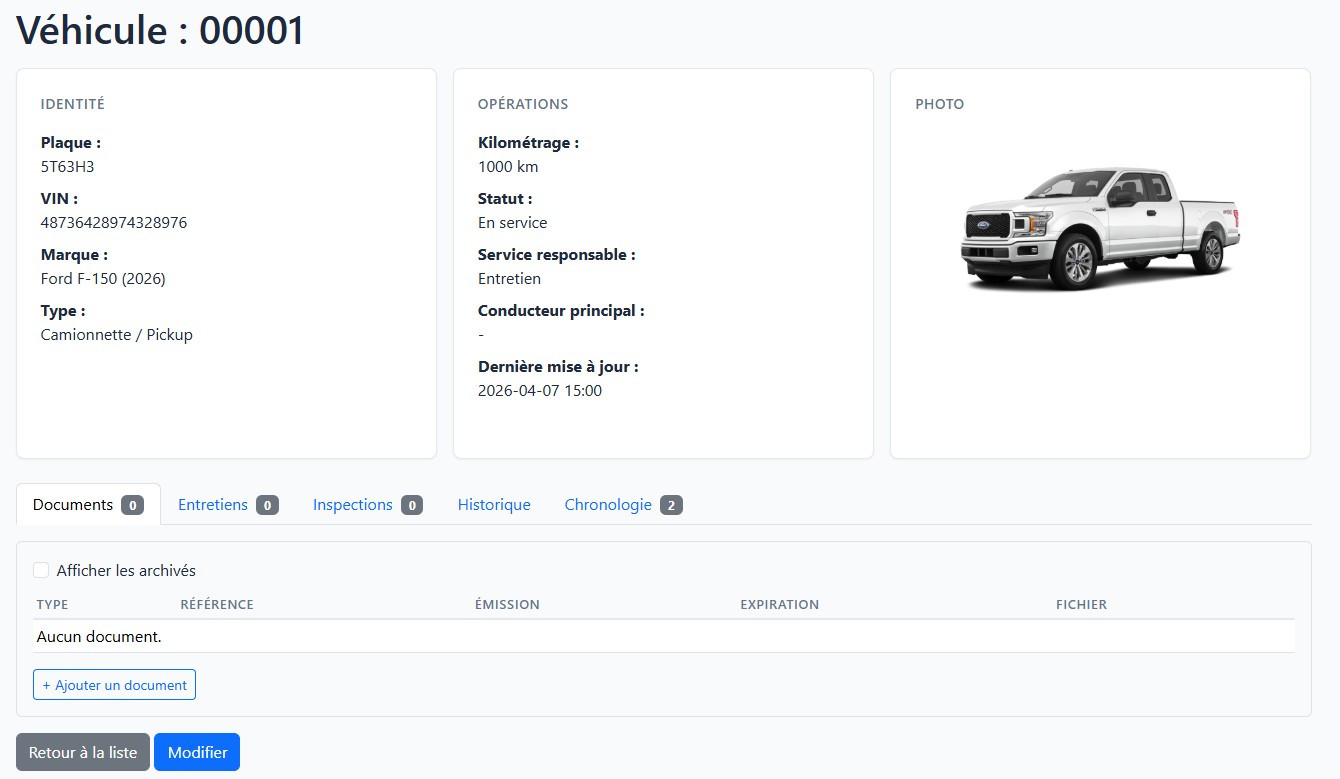1340x779 pixels.
Task: Click the Modifier button
Action: point(197,751)
